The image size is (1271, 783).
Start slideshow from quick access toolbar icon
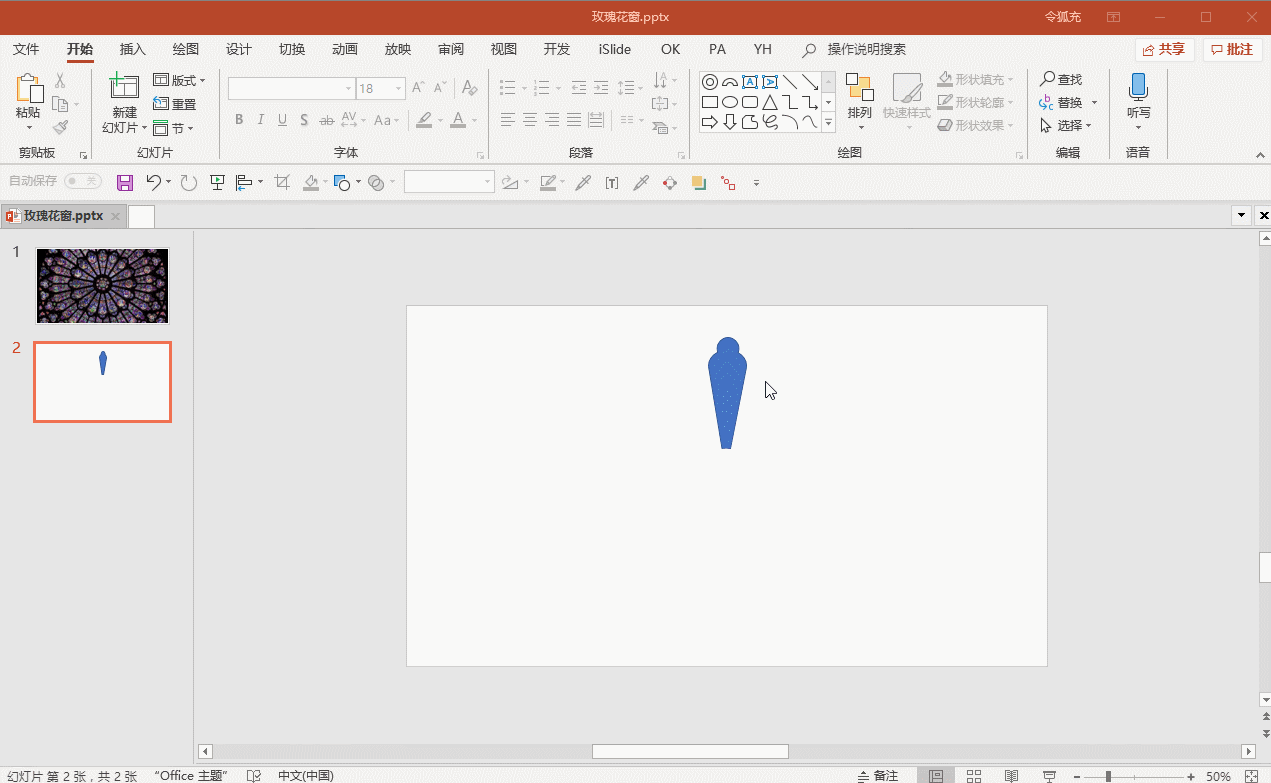coord(217,182)
